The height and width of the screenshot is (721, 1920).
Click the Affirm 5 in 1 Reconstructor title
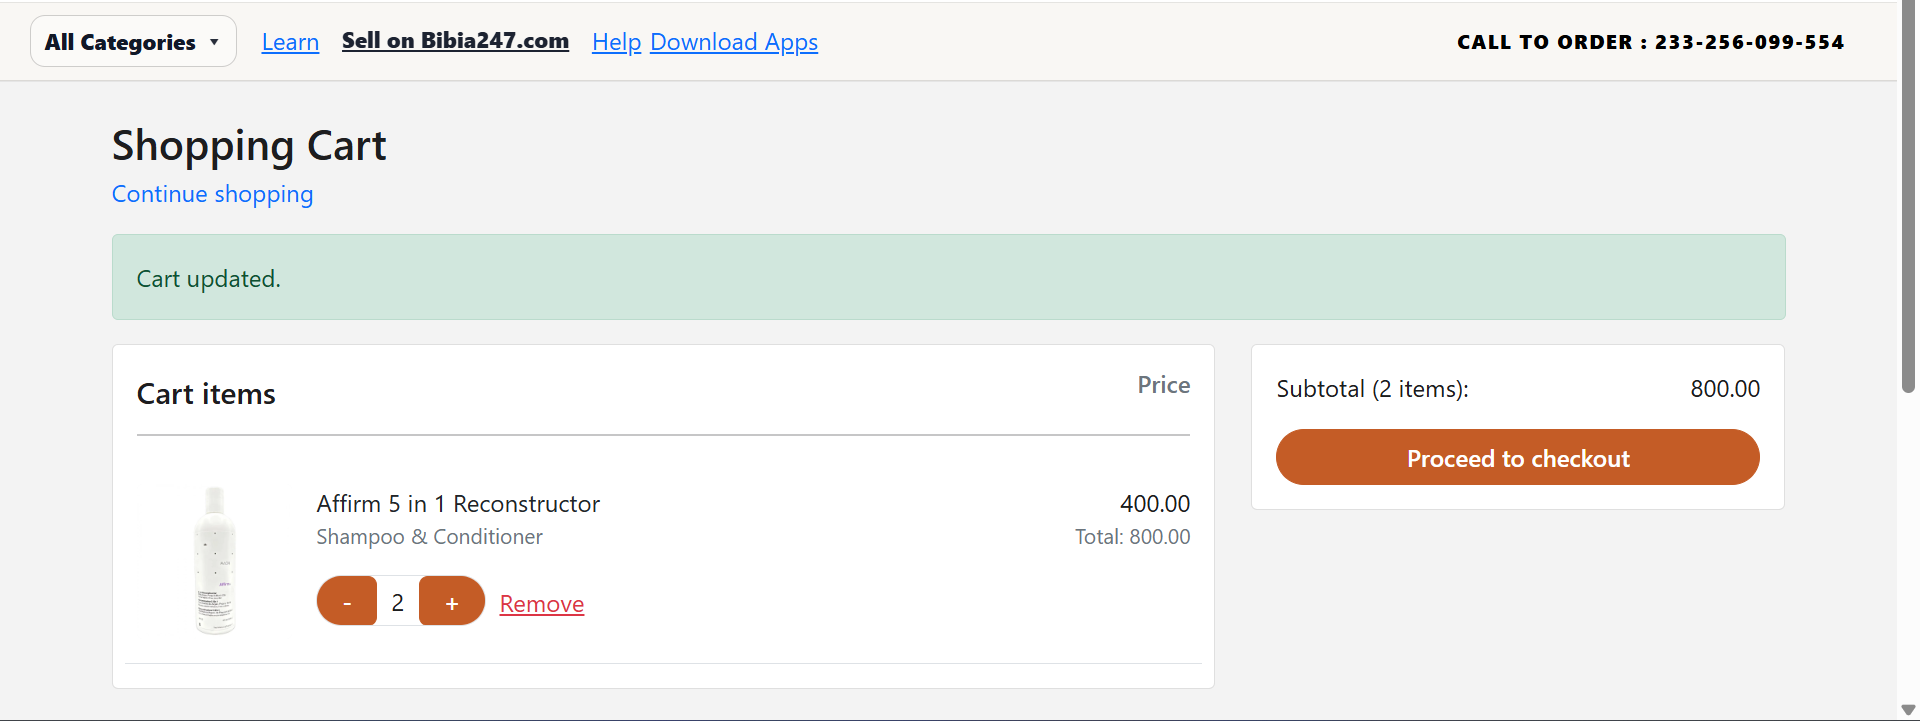pyautogui.click(x=458, y=503)
